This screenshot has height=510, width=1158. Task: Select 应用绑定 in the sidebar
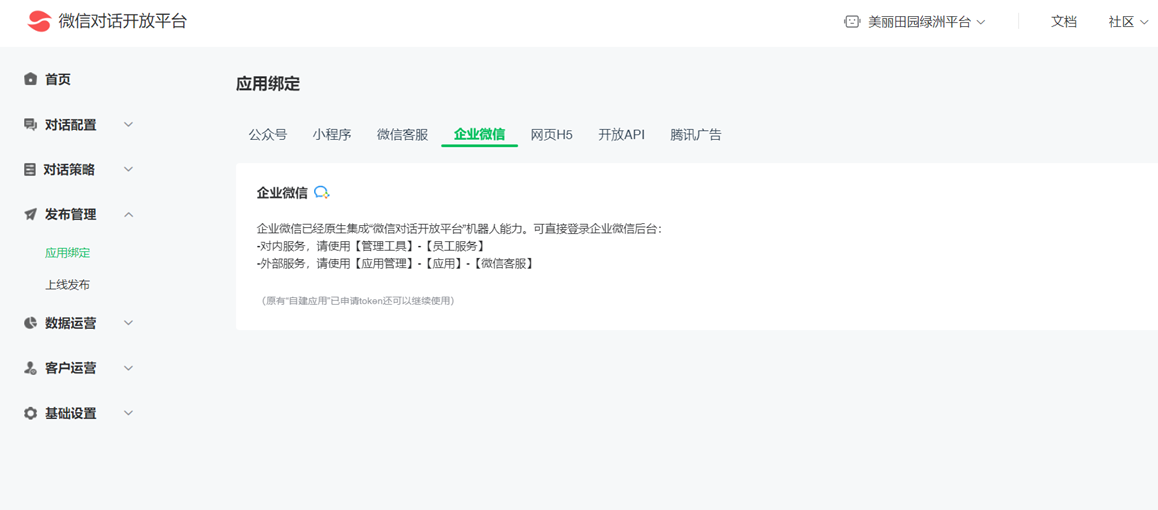tap(67, 252)
